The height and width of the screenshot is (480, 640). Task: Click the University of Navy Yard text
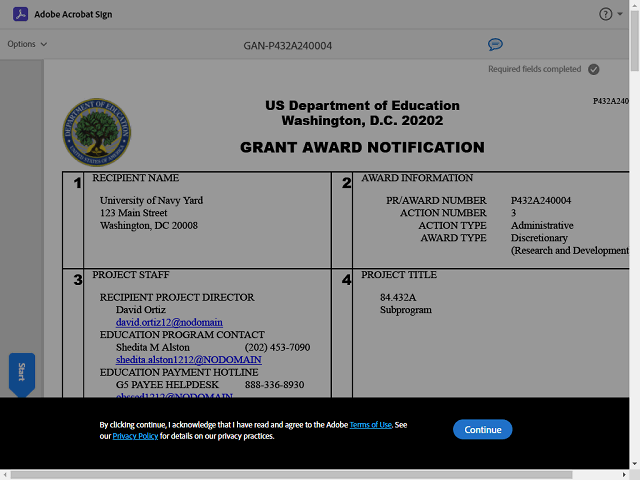click(151, 200)
